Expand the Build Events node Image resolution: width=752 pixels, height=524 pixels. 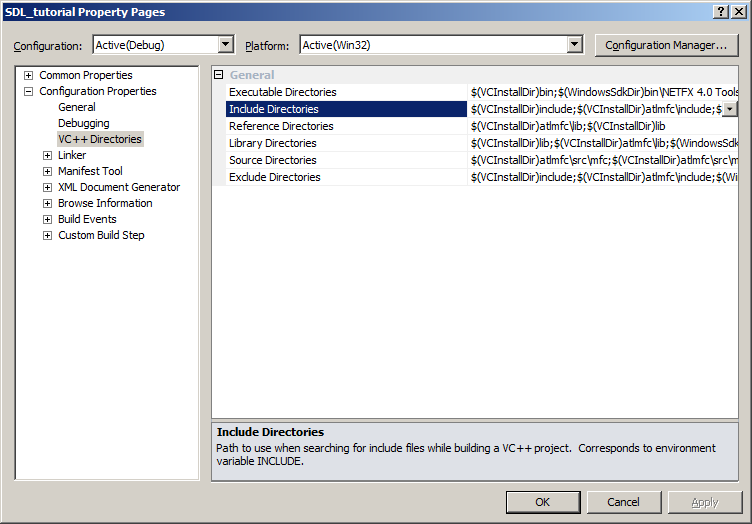point(47,219)
